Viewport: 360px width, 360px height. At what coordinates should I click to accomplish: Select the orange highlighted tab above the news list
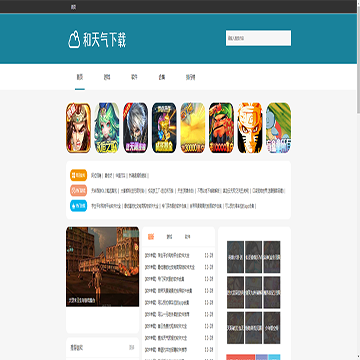pyautogui.click(x=151, y=237)
